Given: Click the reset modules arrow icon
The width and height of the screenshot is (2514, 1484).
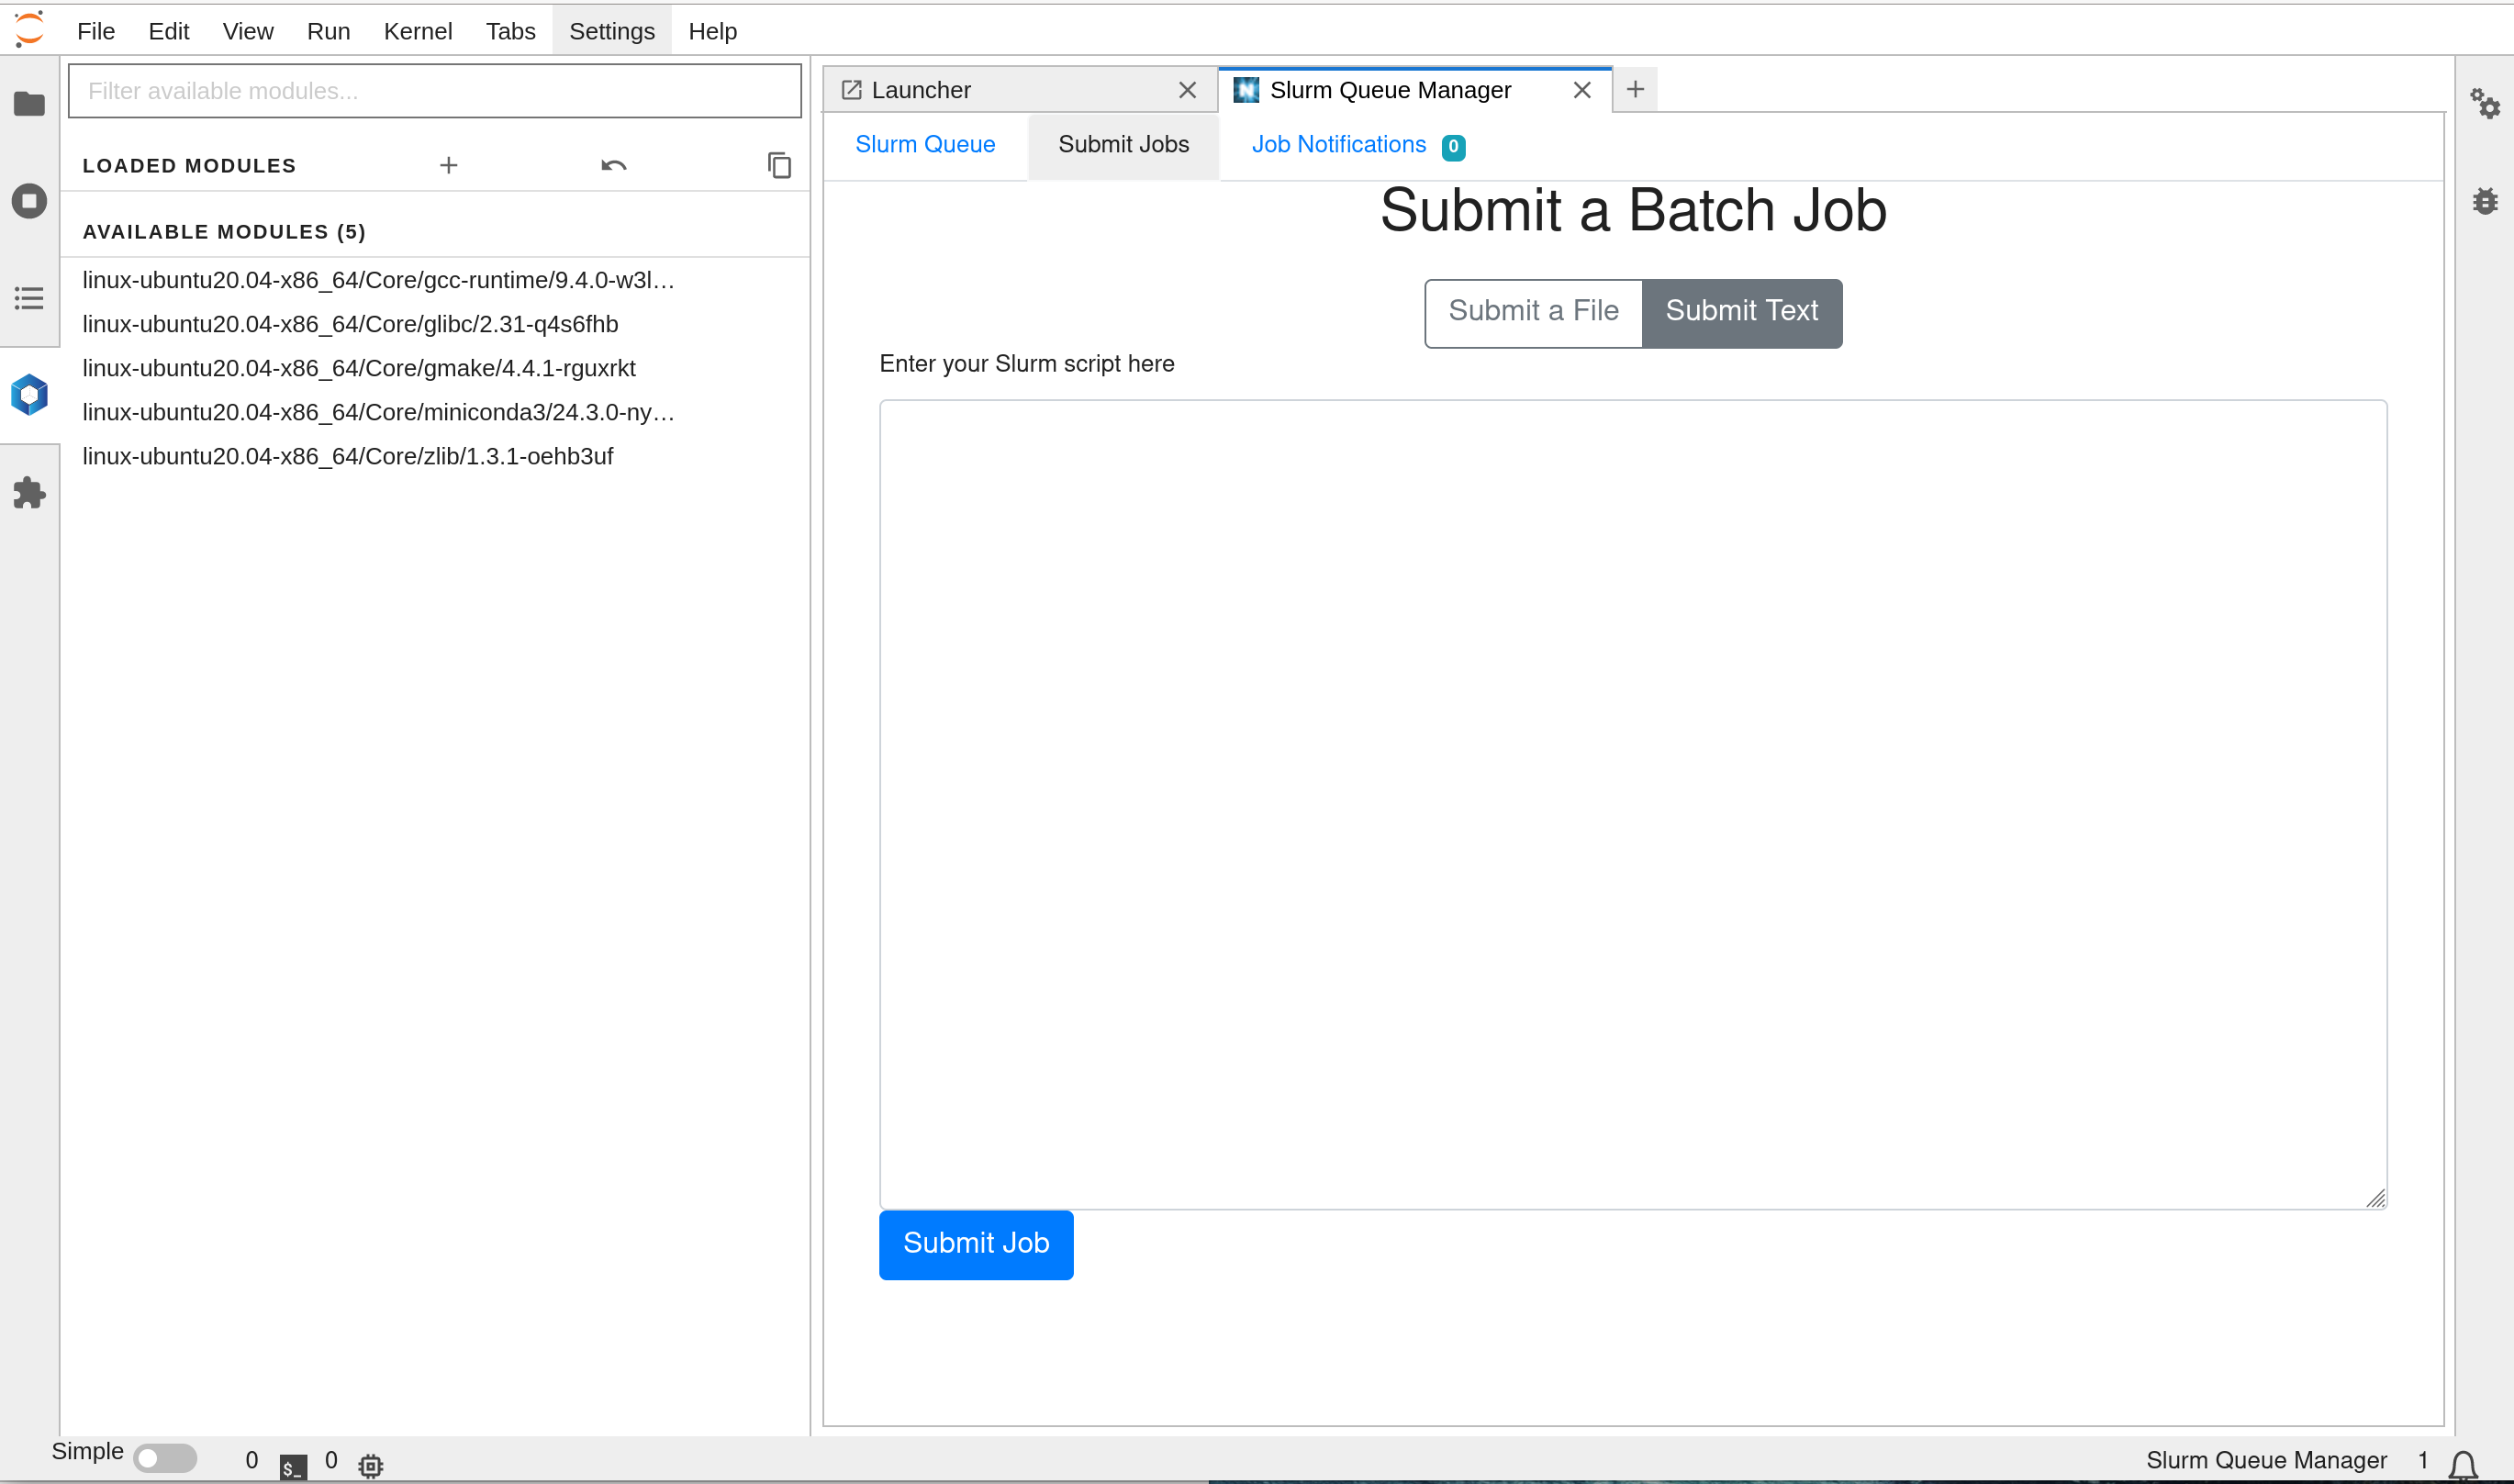Looking at the screenshot, I should click(613, 164).
